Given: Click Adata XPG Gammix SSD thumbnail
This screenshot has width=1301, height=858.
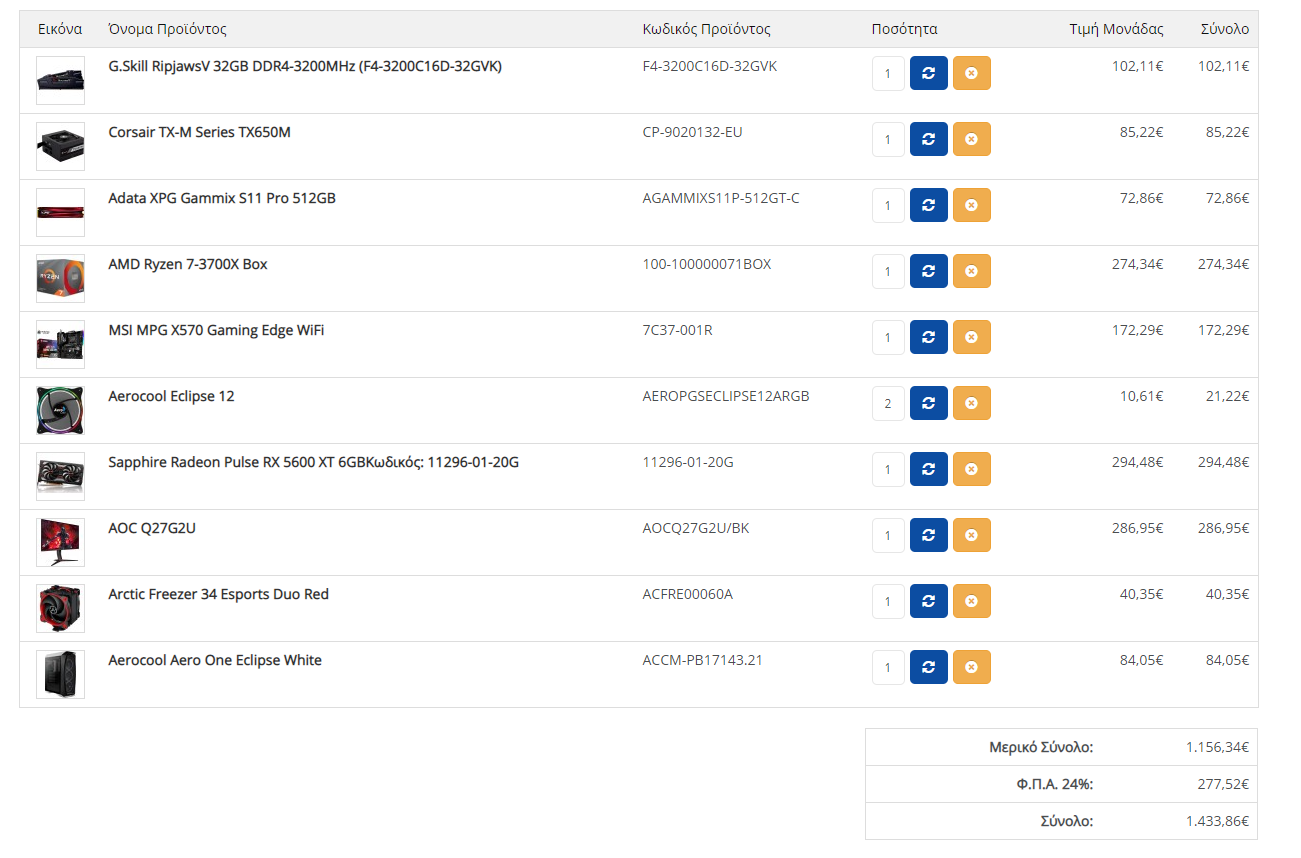Looking at the screenshot, I should click(x=60, y=212).
